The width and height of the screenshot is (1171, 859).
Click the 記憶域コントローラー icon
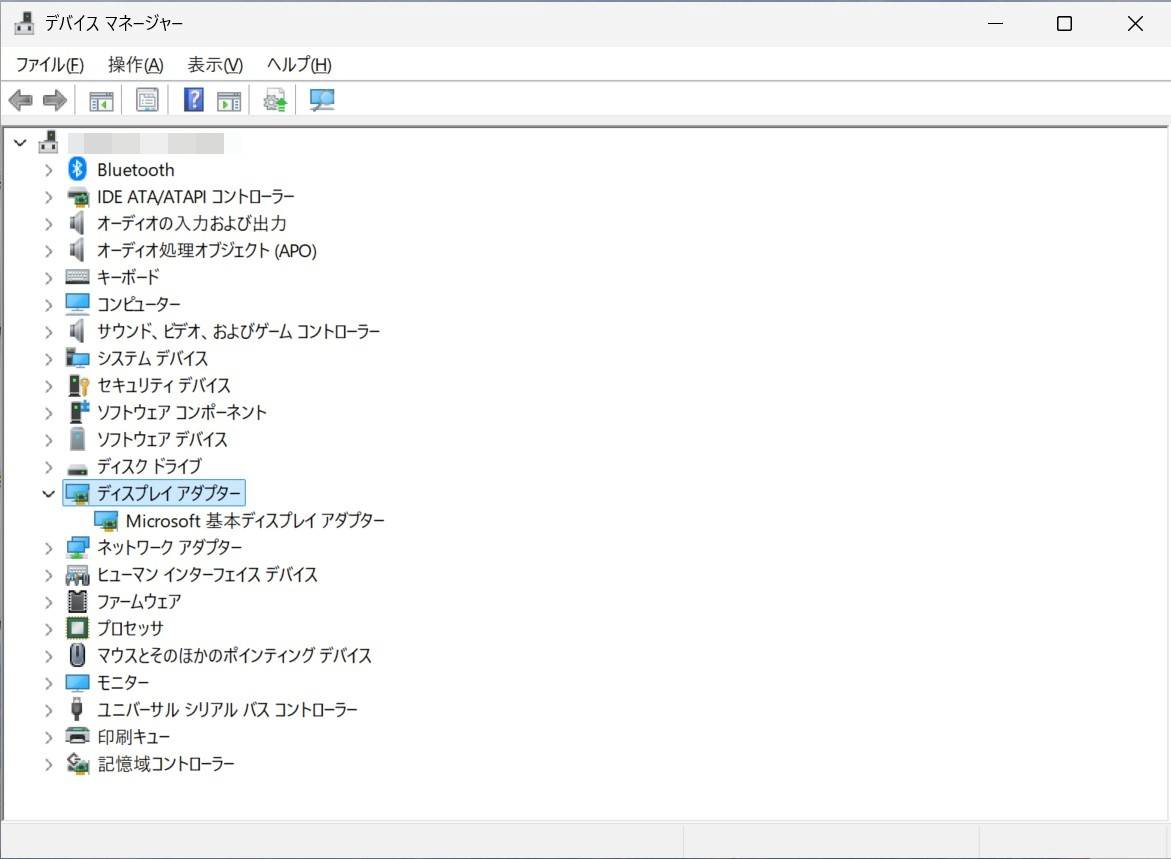78,763
